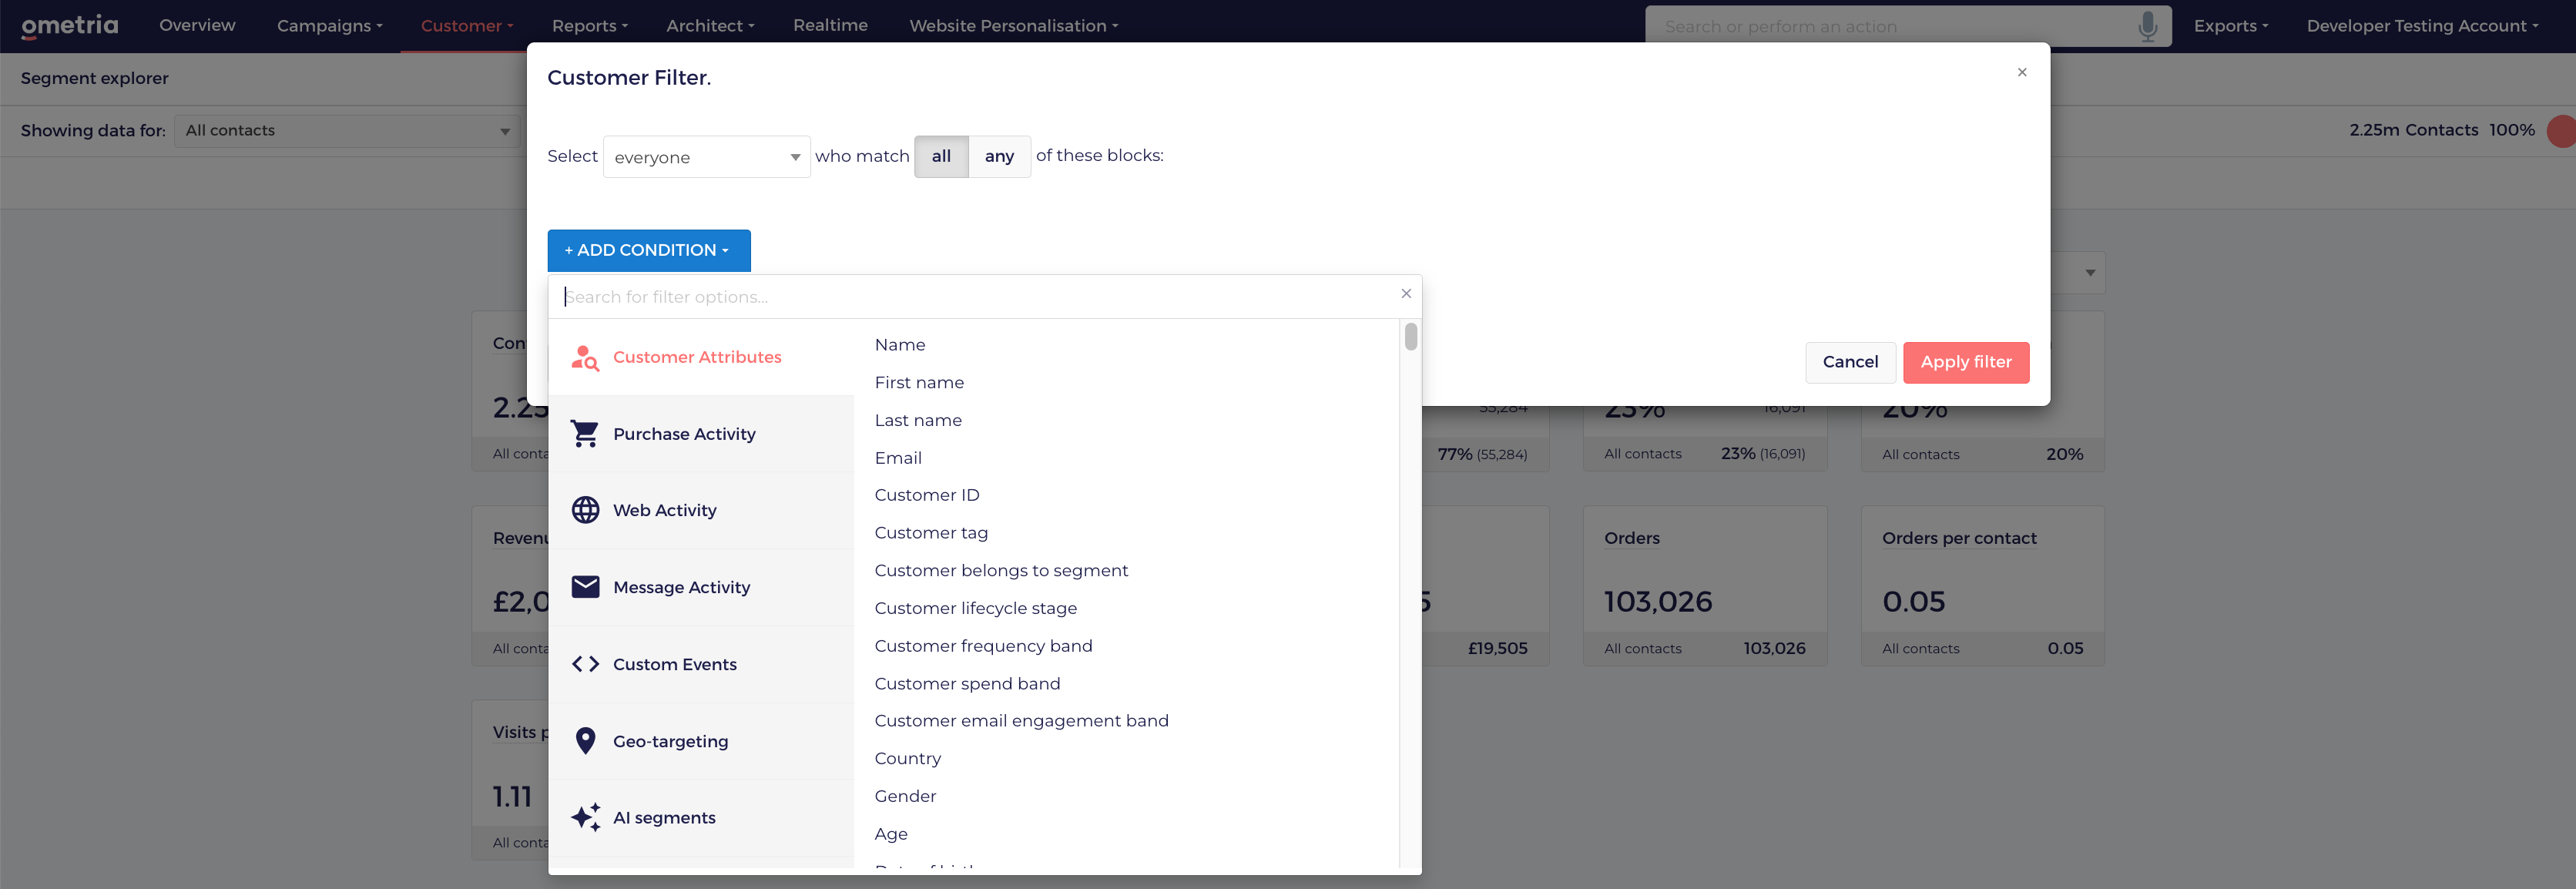
Task: Open the 'everyone' select dropdown
Action: pos(706,157)
